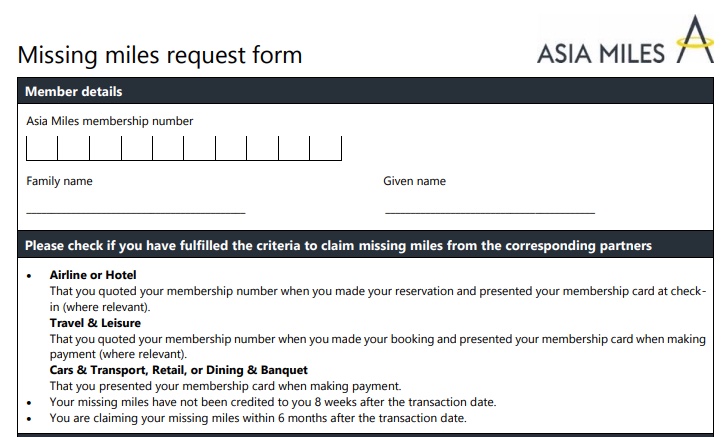This screenshot has width=724, height=437.
Task: Click the Given name label
Action: [414, 181]
